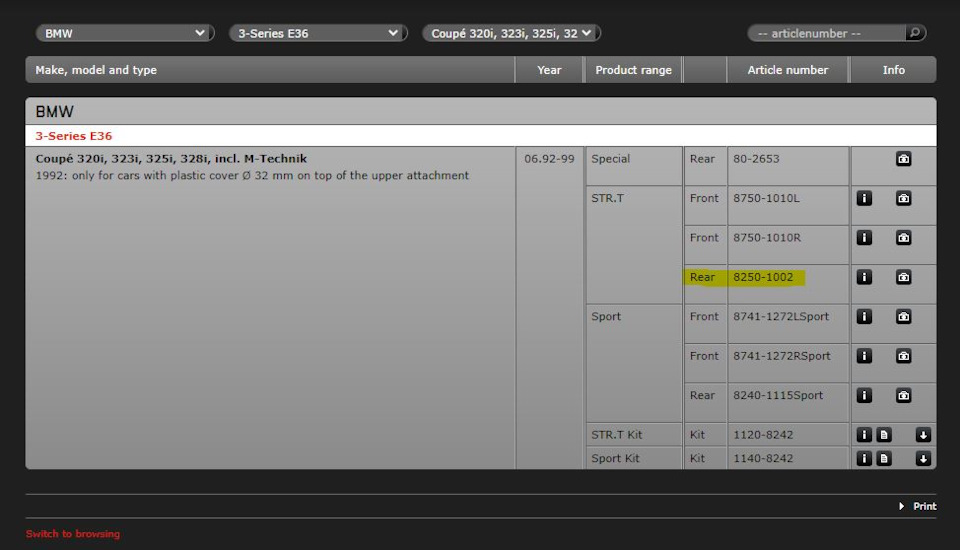The image size is (960, 550).
Task: Open document for kit 1140-8242
Action: tap(883, 458)
